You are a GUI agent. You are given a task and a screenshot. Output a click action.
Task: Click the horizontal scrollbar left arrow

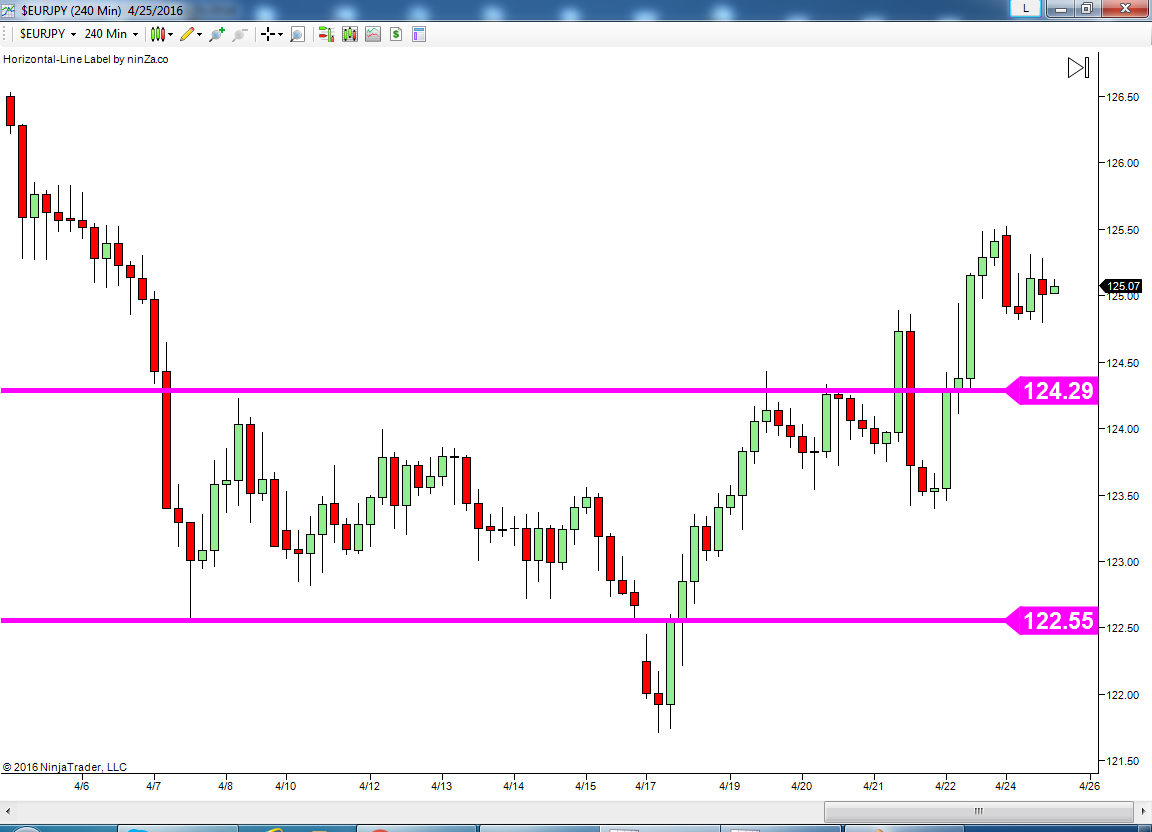pos(8,811)
